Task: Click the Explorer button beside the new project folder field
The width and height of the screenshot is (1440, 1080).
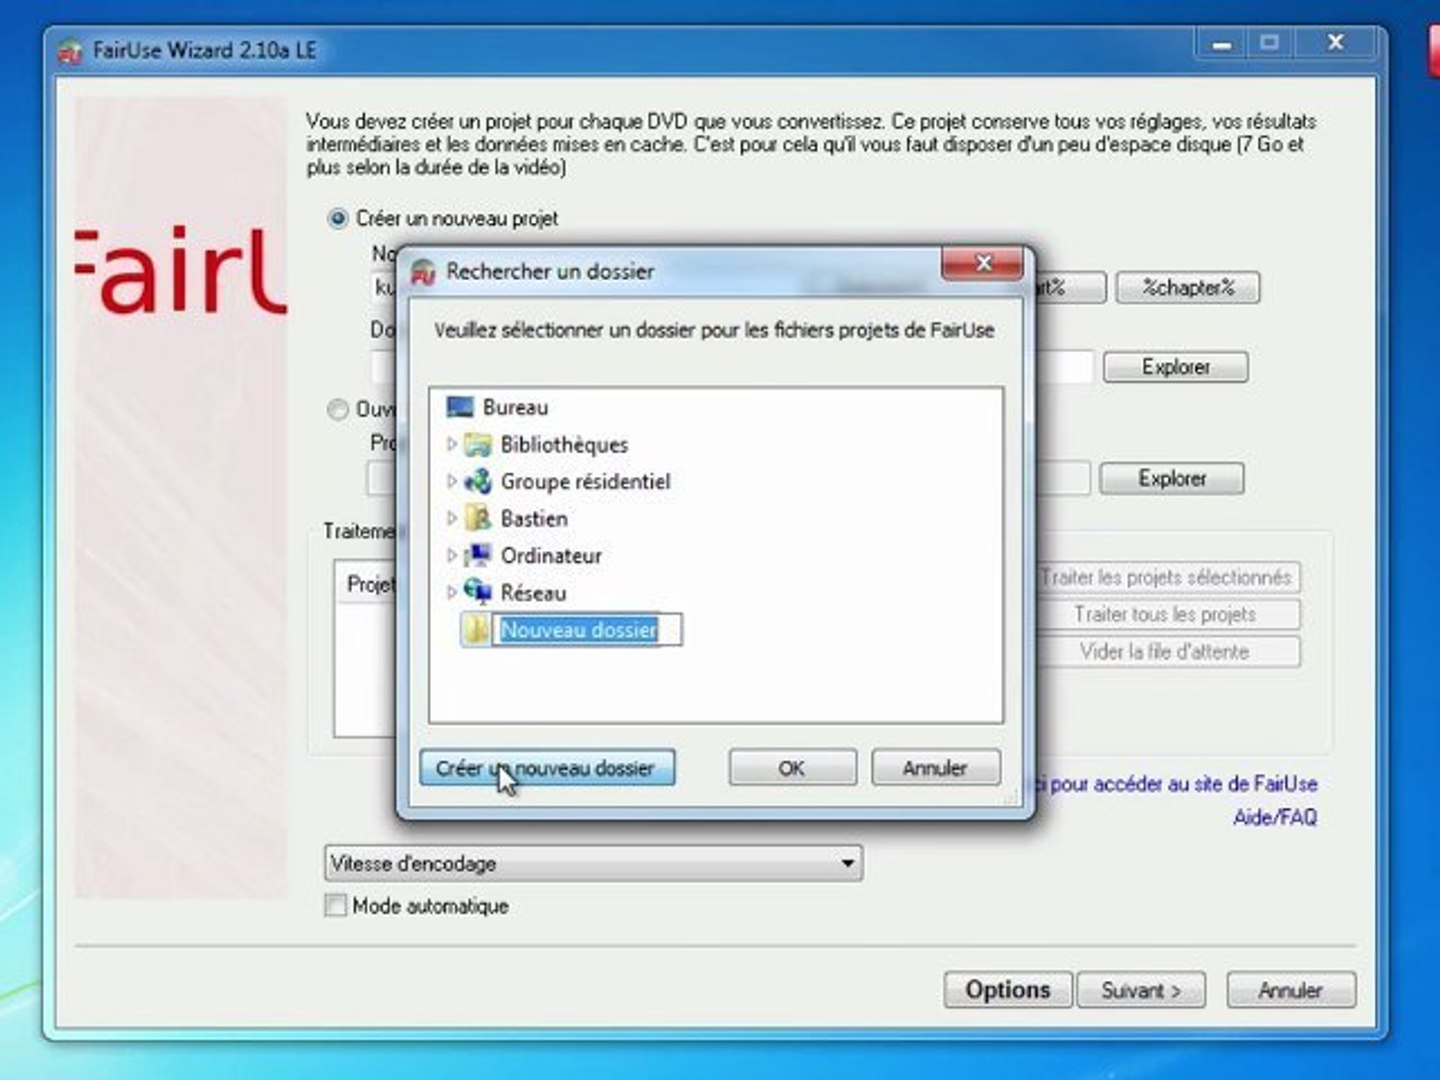Action: tap(1176, 367)
